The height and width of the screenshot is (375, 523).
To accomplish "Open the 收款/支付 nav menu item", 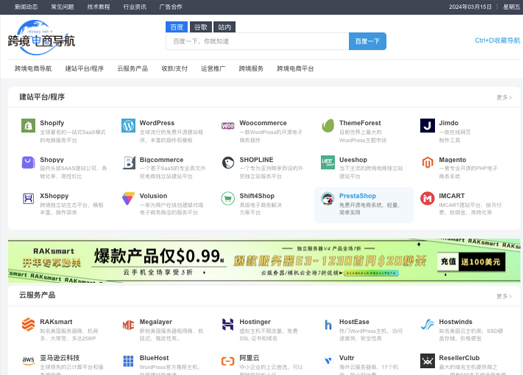I will (174, 69).
